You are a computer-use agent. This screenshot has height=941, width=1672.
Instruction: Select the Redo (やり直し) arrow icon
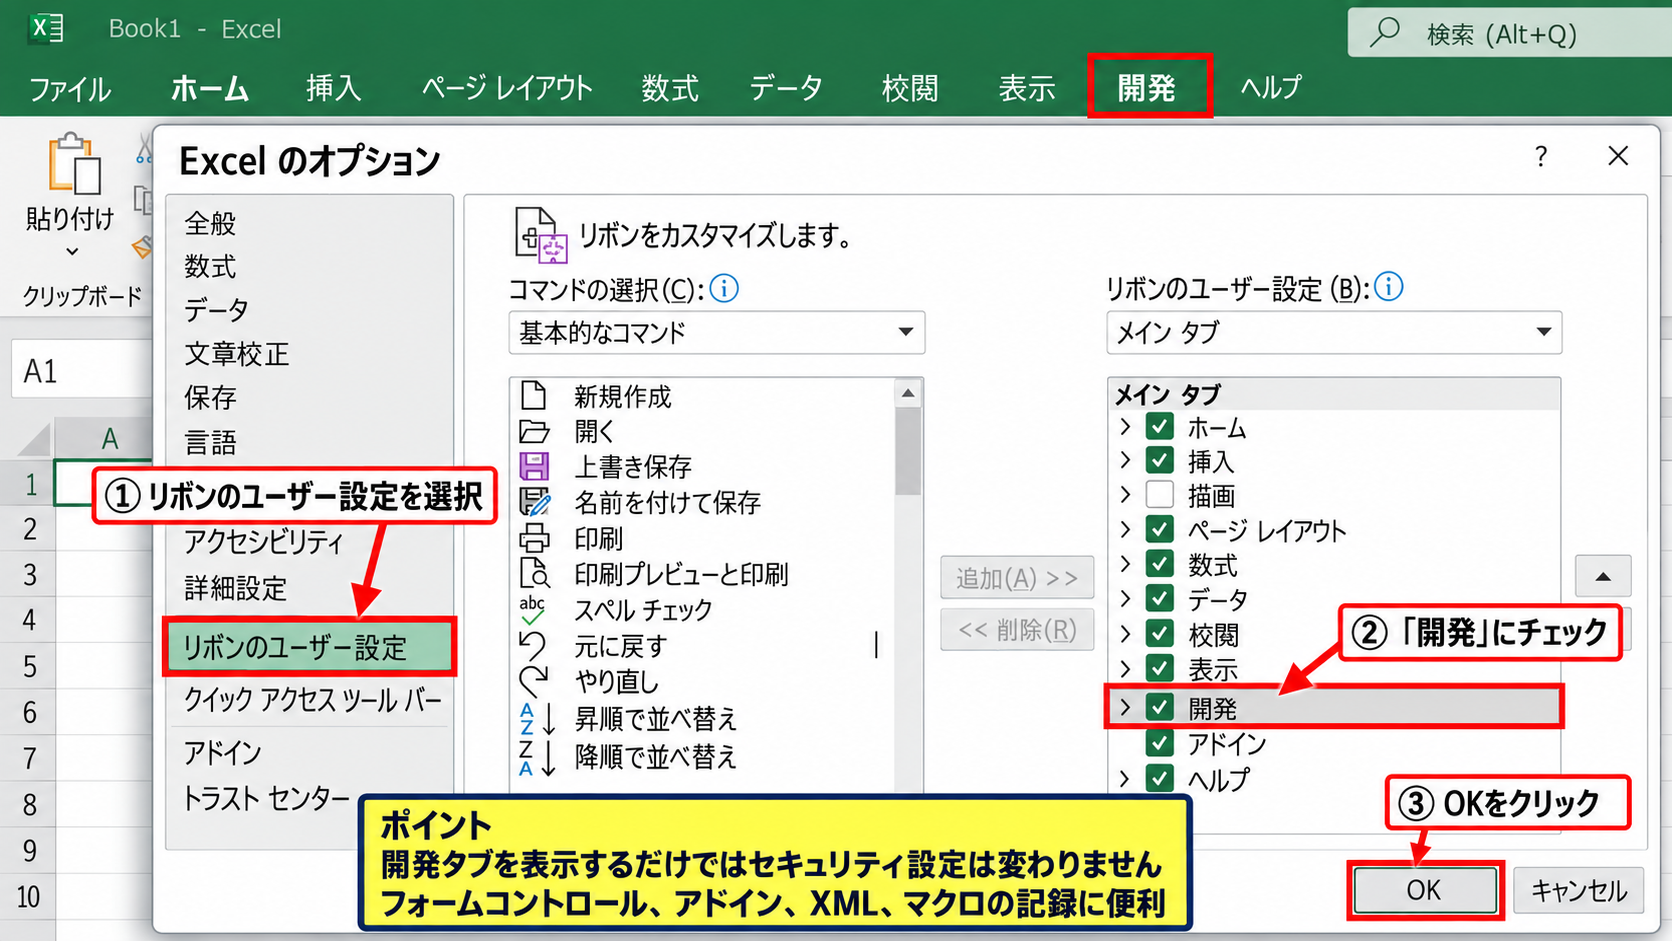[534, 681]
